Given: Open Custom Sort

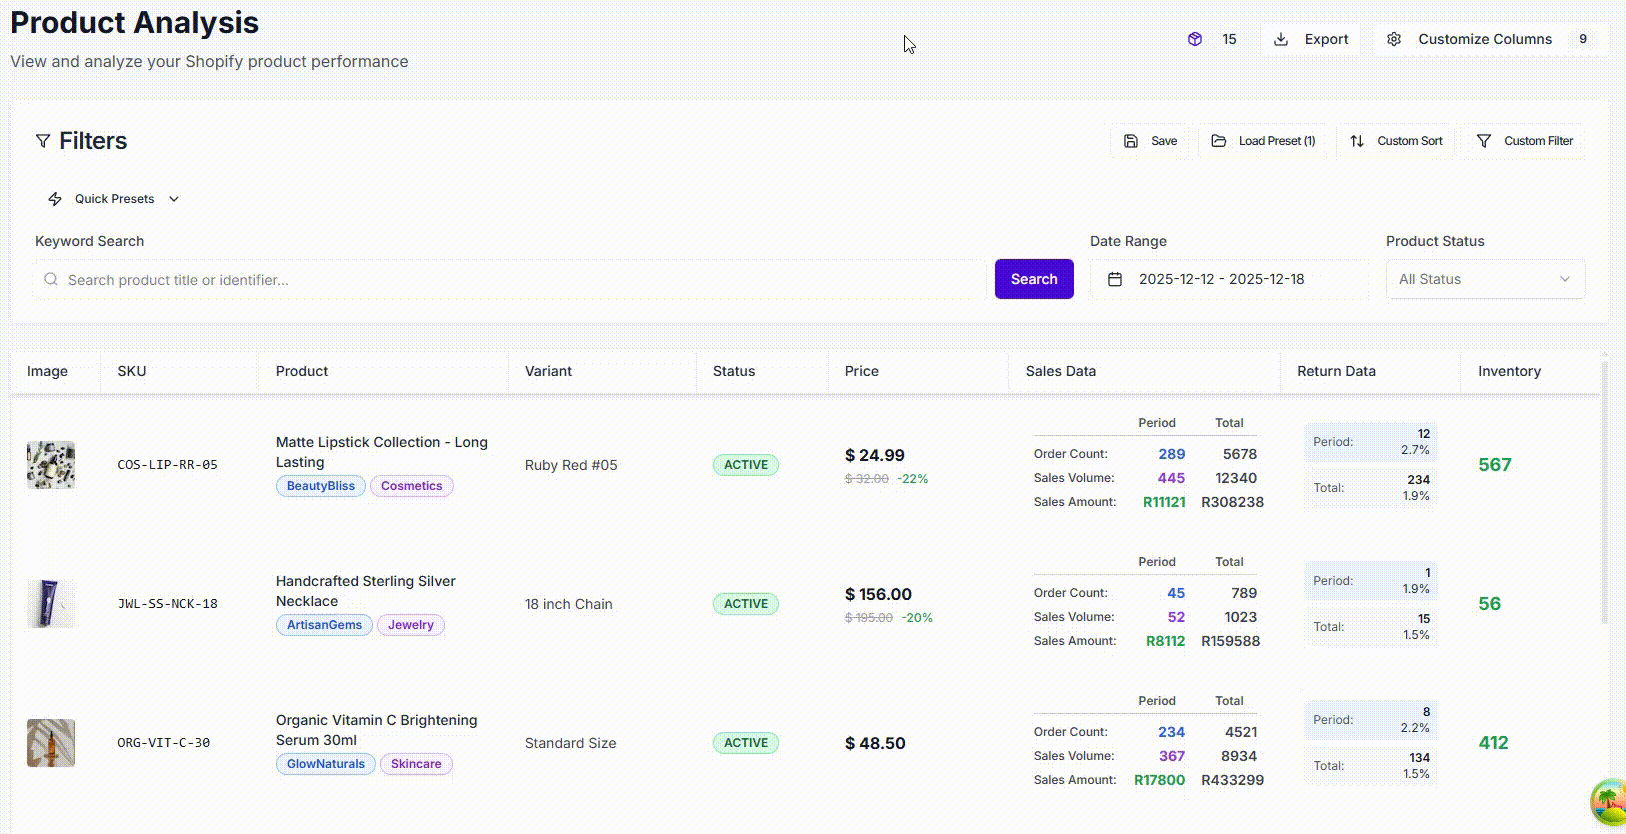Looking at the screenshot, I should tap(1396, 141).
